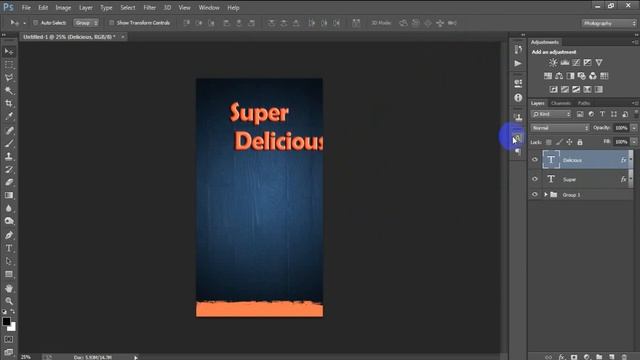
Task: Open the Normal blend mode dropdown
Action: (x=560, y=128)
